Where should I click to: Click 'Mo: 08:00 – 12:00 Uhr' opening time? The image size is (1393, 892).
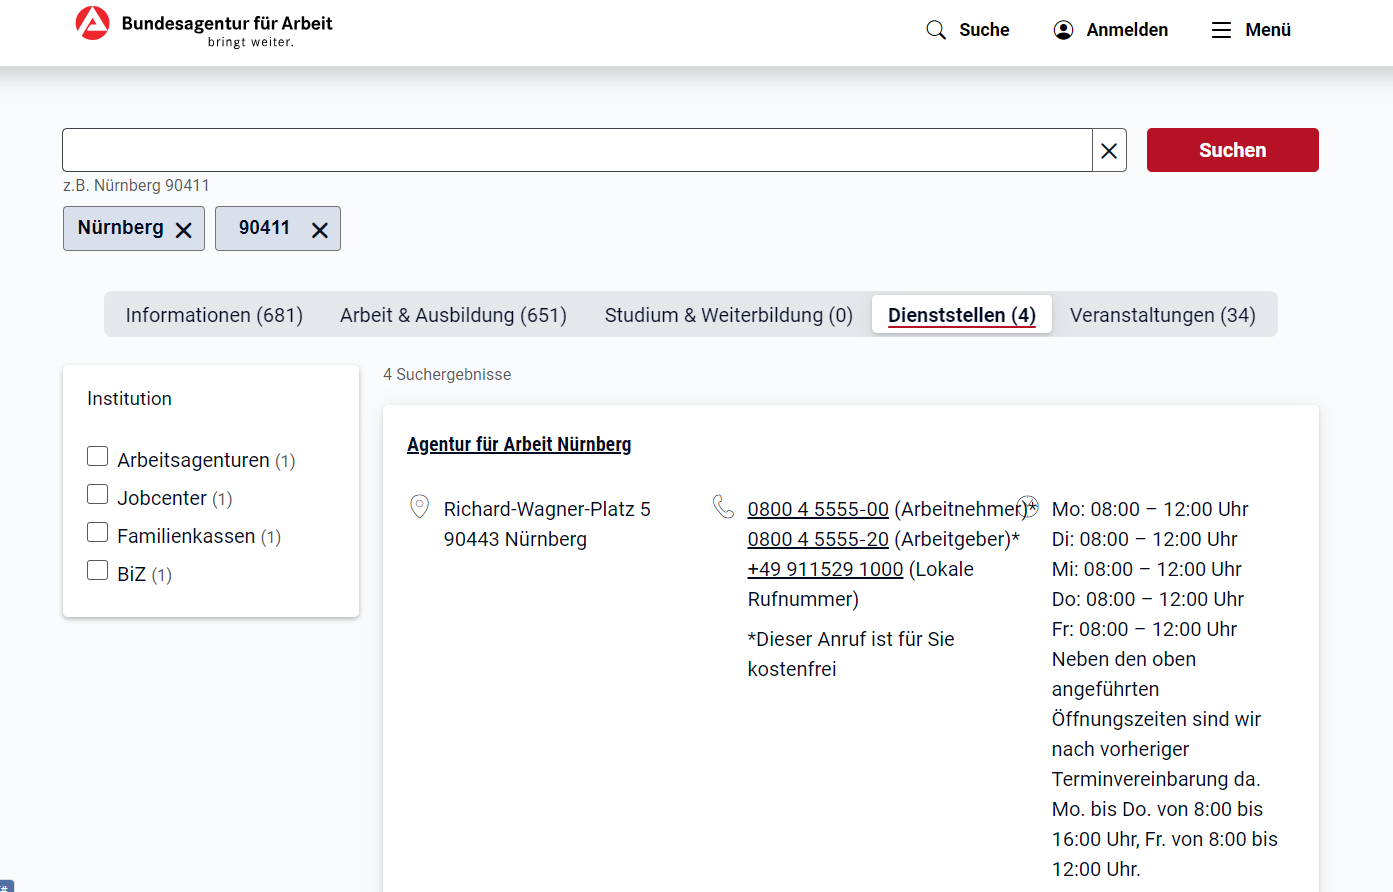[1150, 509]
